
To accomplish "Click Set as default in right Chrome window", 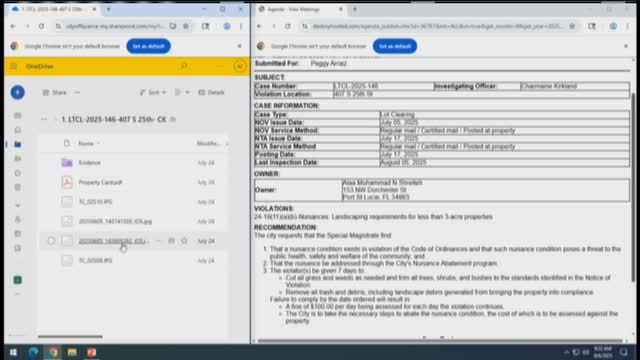I will pos(395,46).
